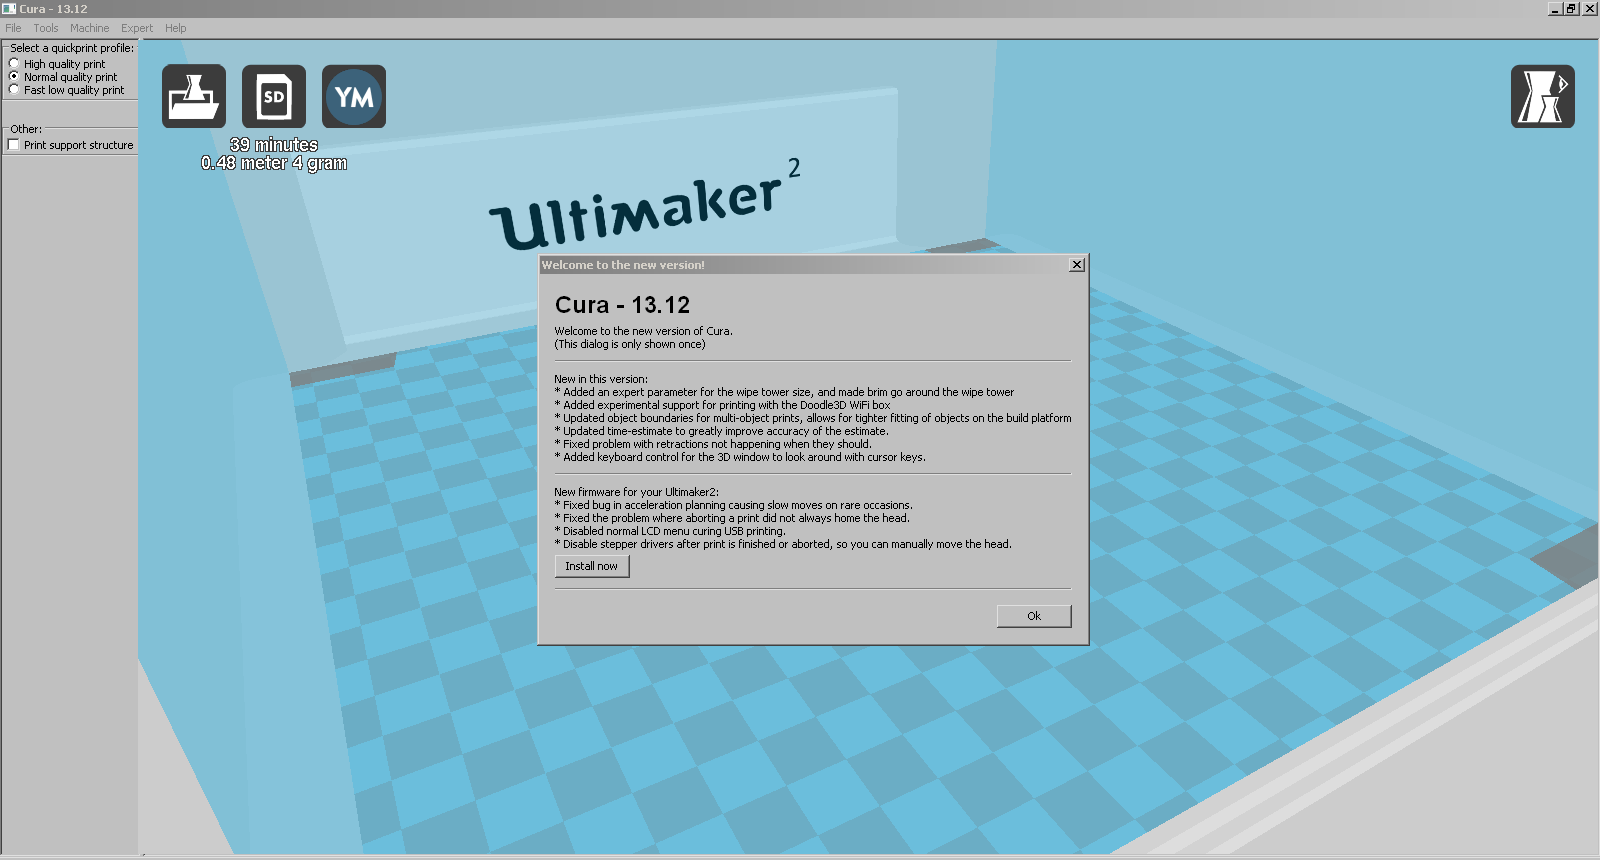Click the YouMagine YM share icon
The width and height of the screenshot is (1600, 860).
click(x=354, y=96)
